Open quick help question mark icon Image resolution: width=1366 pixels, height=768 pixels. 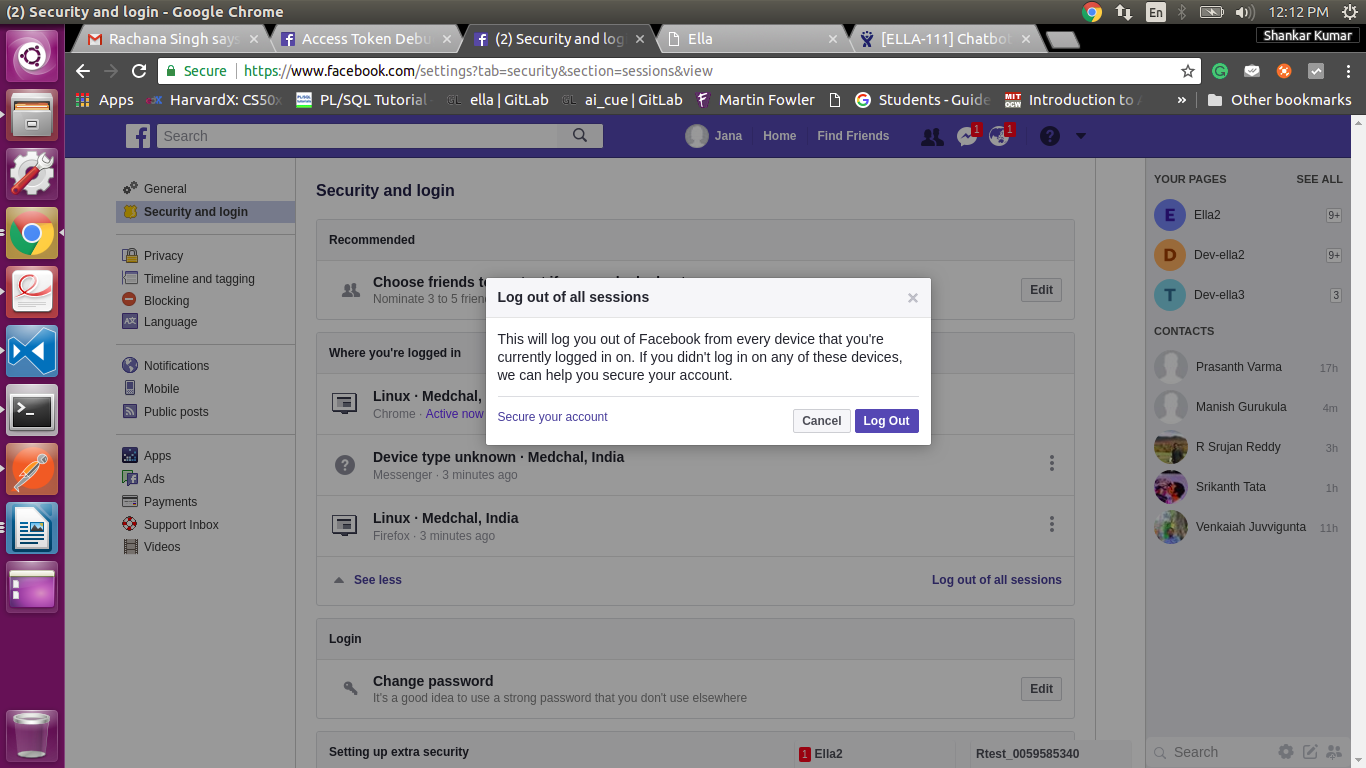(x=1049, y=136)
